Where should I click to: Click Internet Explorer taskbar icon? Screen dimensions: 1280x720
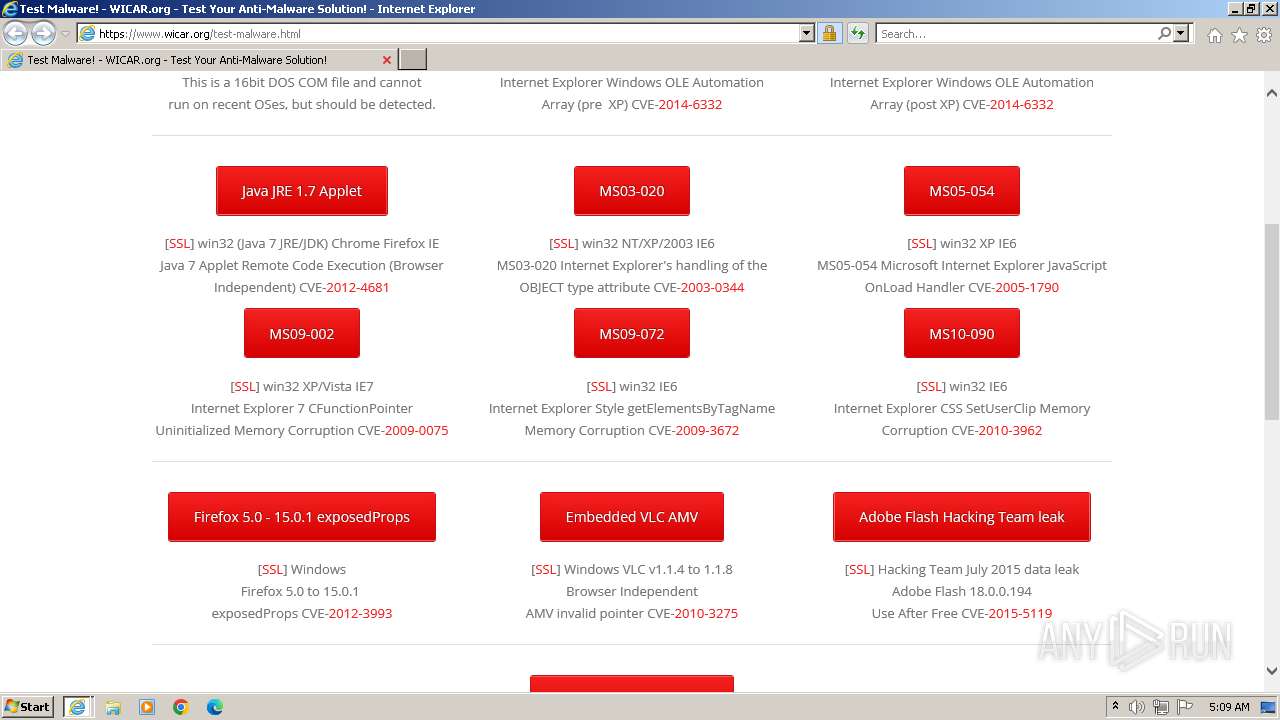pyautogui.click(x=78, y=706)
